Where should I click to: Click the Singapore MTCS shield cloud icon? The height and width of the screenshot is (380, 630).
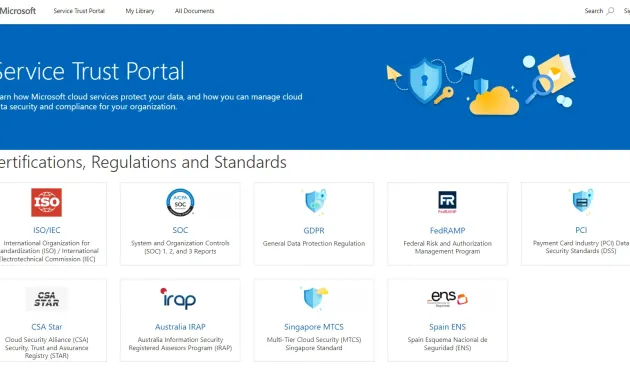pyautogui.click(x=315, y=298)
